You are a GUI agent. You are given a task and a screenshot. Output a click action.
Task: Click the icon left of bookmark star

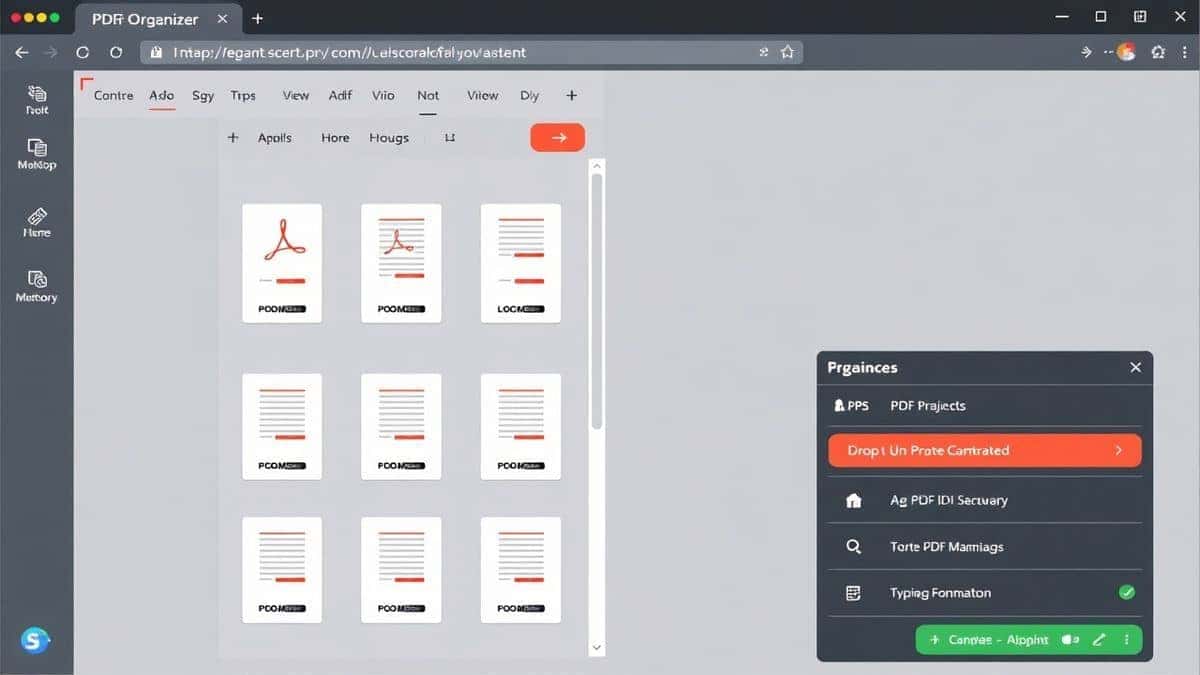[763, 52]
